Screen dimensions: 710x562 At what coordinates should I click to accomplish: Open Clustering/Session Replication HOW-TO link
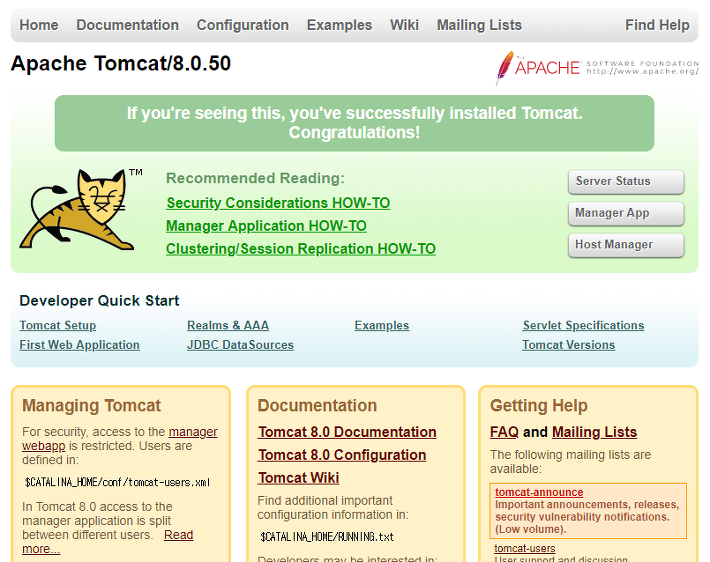coord(301,249)
